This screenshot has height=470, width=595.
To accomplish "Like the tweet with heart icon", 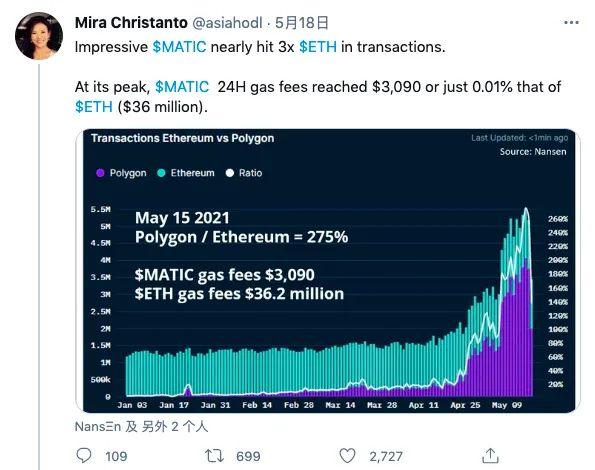I will 347,456.
